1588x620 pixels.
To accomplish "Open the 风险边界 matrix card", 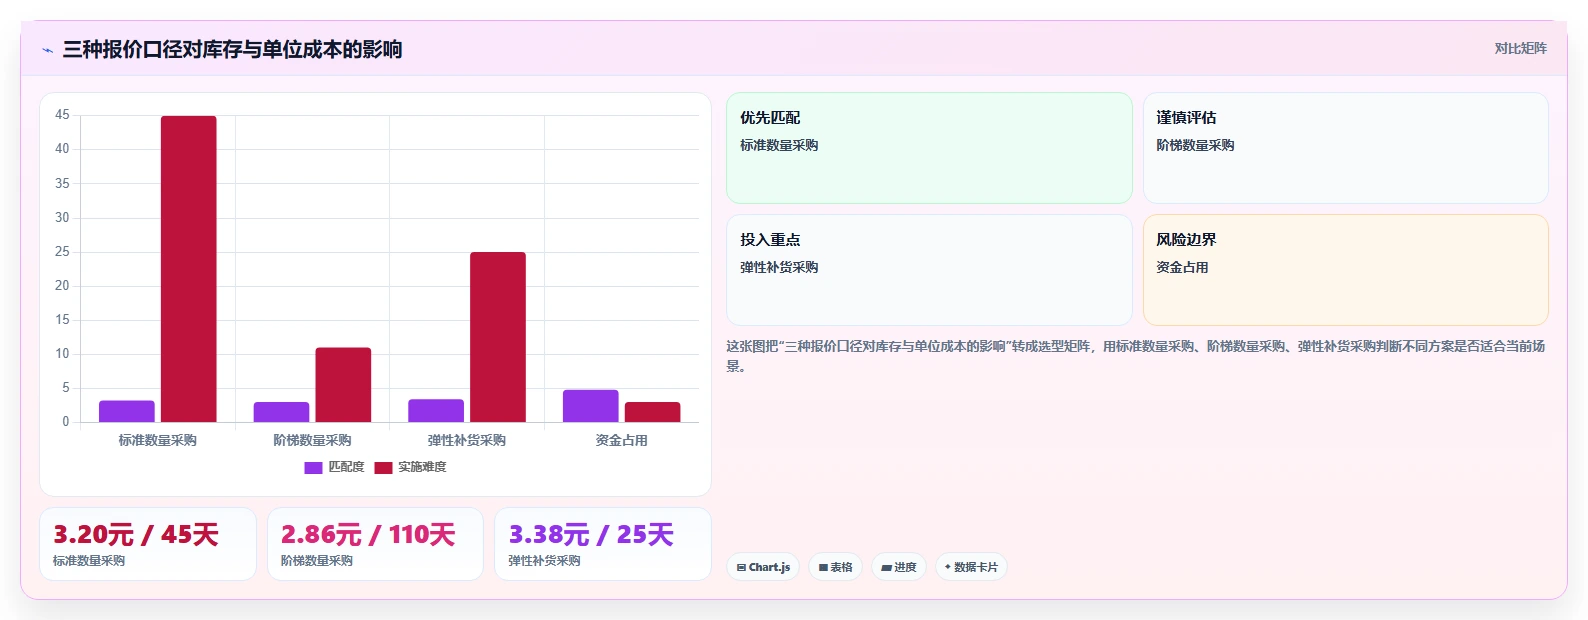I will click(1345, 270).
